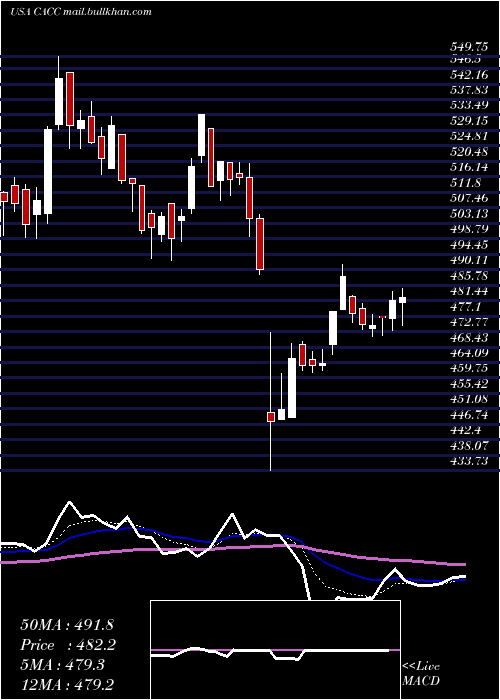
Task: Click the 537.83 price label
Action: (x=468, y=90)
